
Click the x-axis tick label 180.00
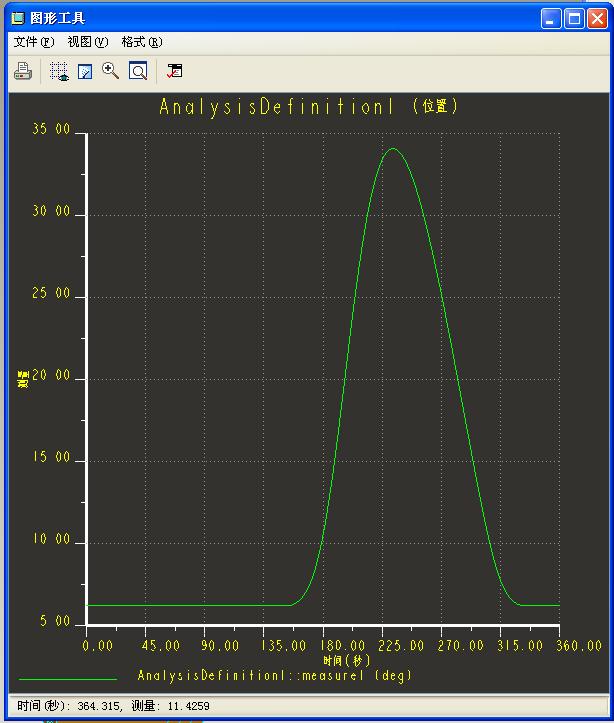pos(342,646)
